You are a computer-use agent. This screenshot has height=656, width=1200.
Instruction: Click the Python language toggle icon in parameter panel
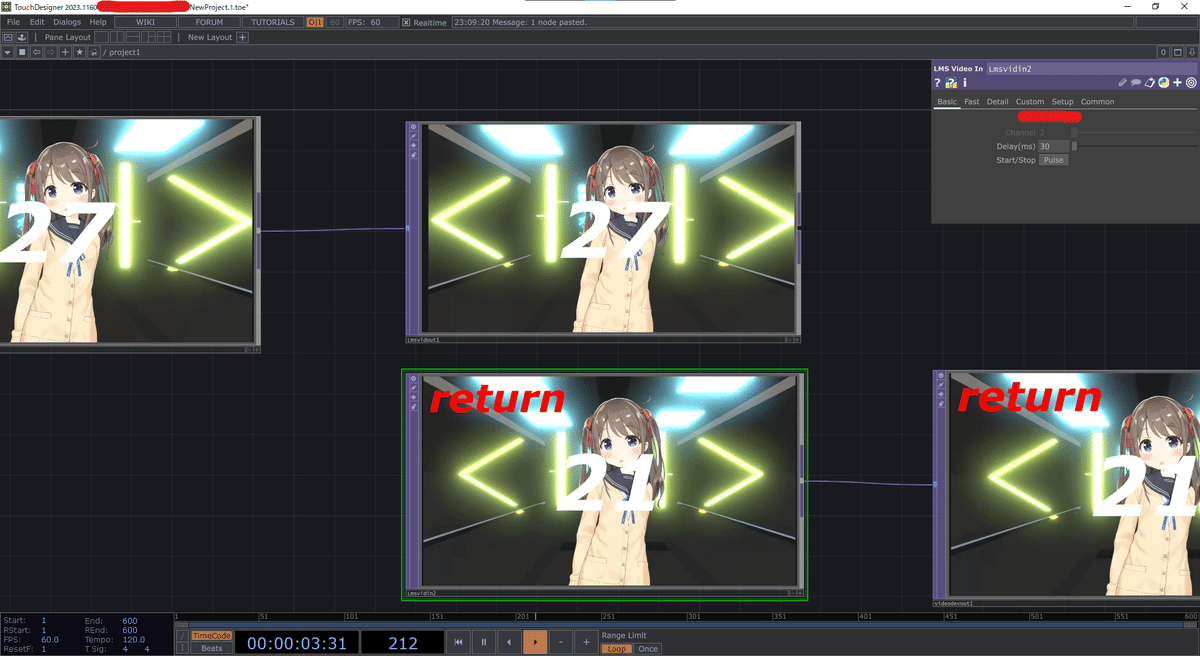(1164, 82)
